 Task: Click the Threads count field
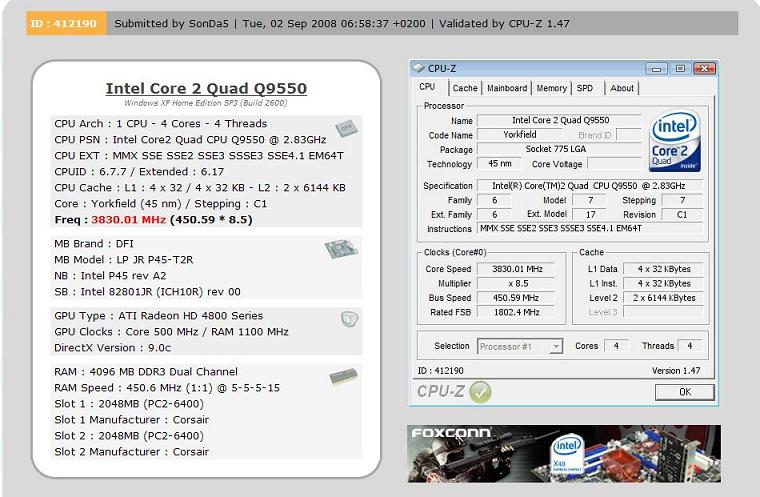(x=690, y=346)
